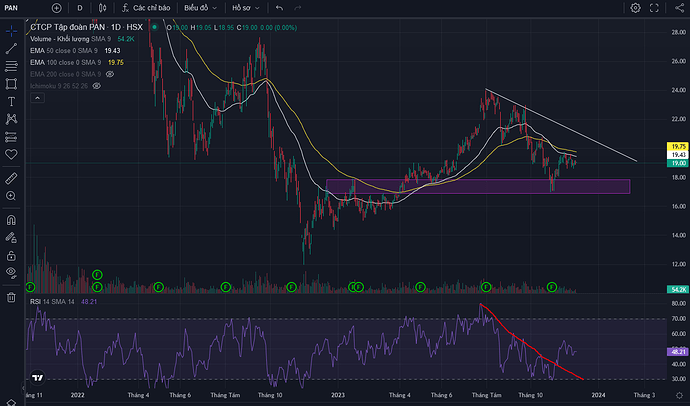Select the EMA 200 close legend
690x406 pixels.
(x=65, y=74)
